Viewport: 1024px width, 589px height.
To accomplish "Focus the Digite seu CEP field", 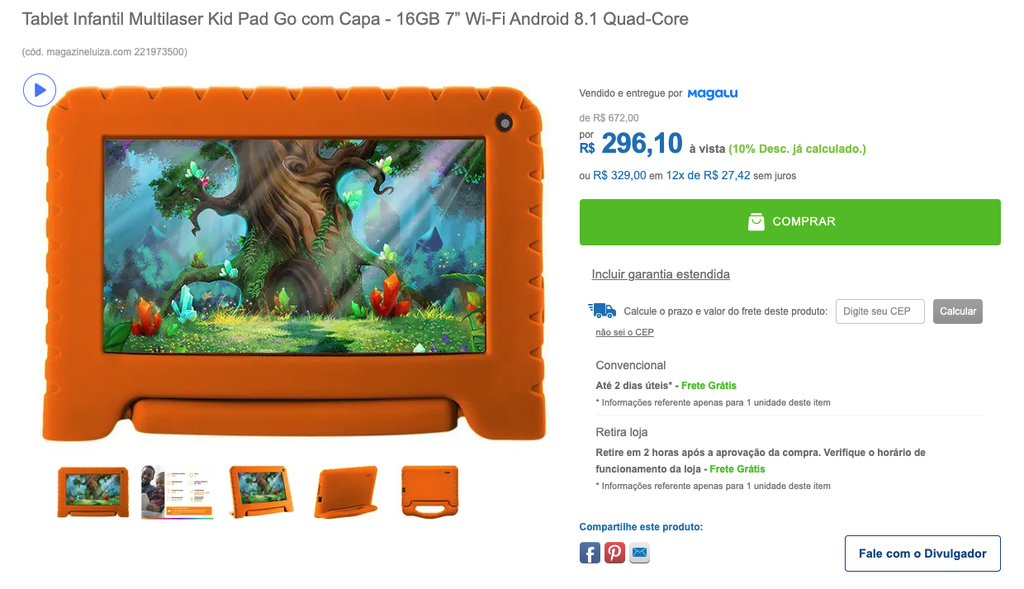I will coord(880,311).
